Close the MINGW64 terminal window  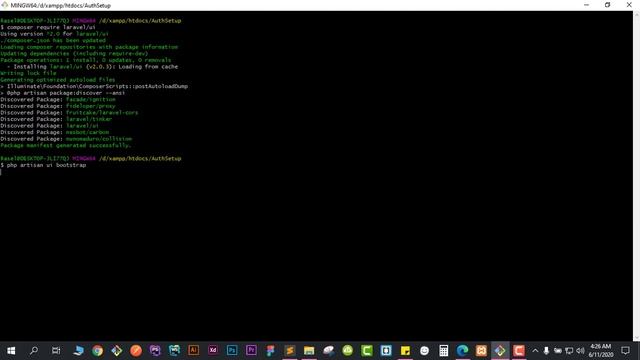click(x=629, y=5)
